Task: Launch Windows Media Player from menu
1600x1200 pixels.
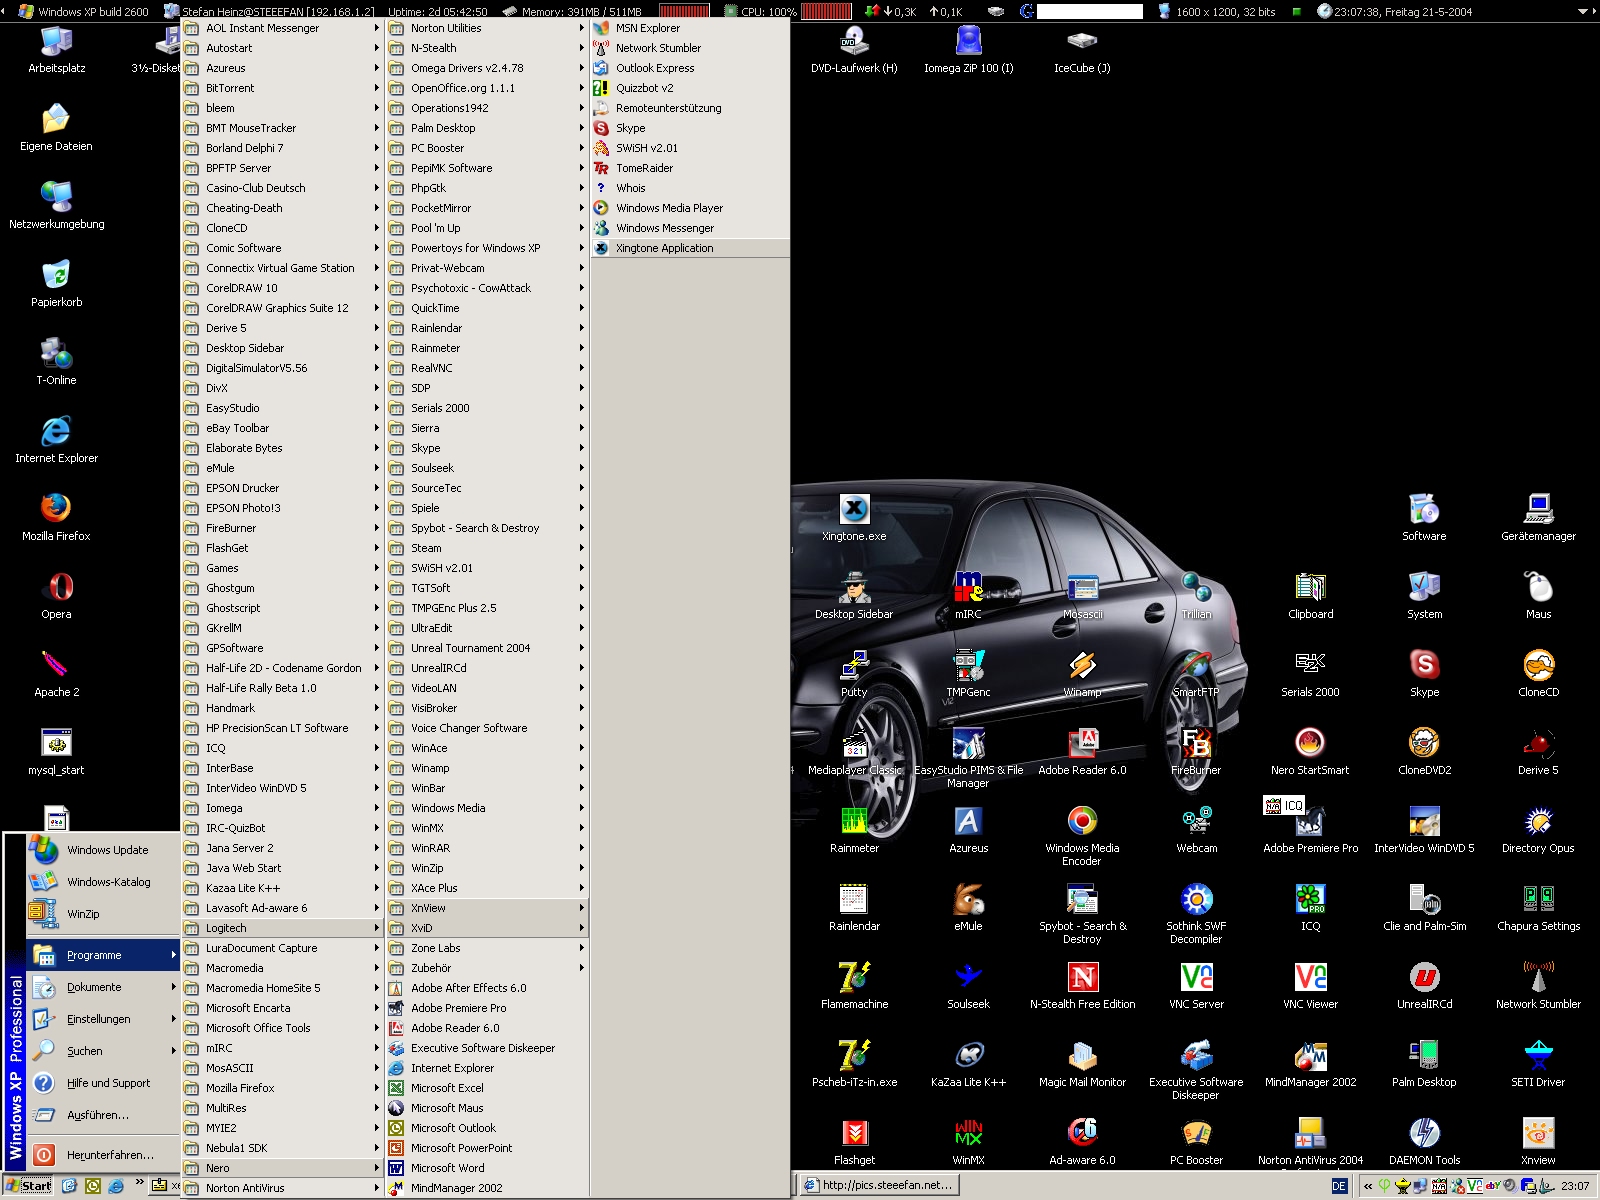Action: (x=690, y=208)
